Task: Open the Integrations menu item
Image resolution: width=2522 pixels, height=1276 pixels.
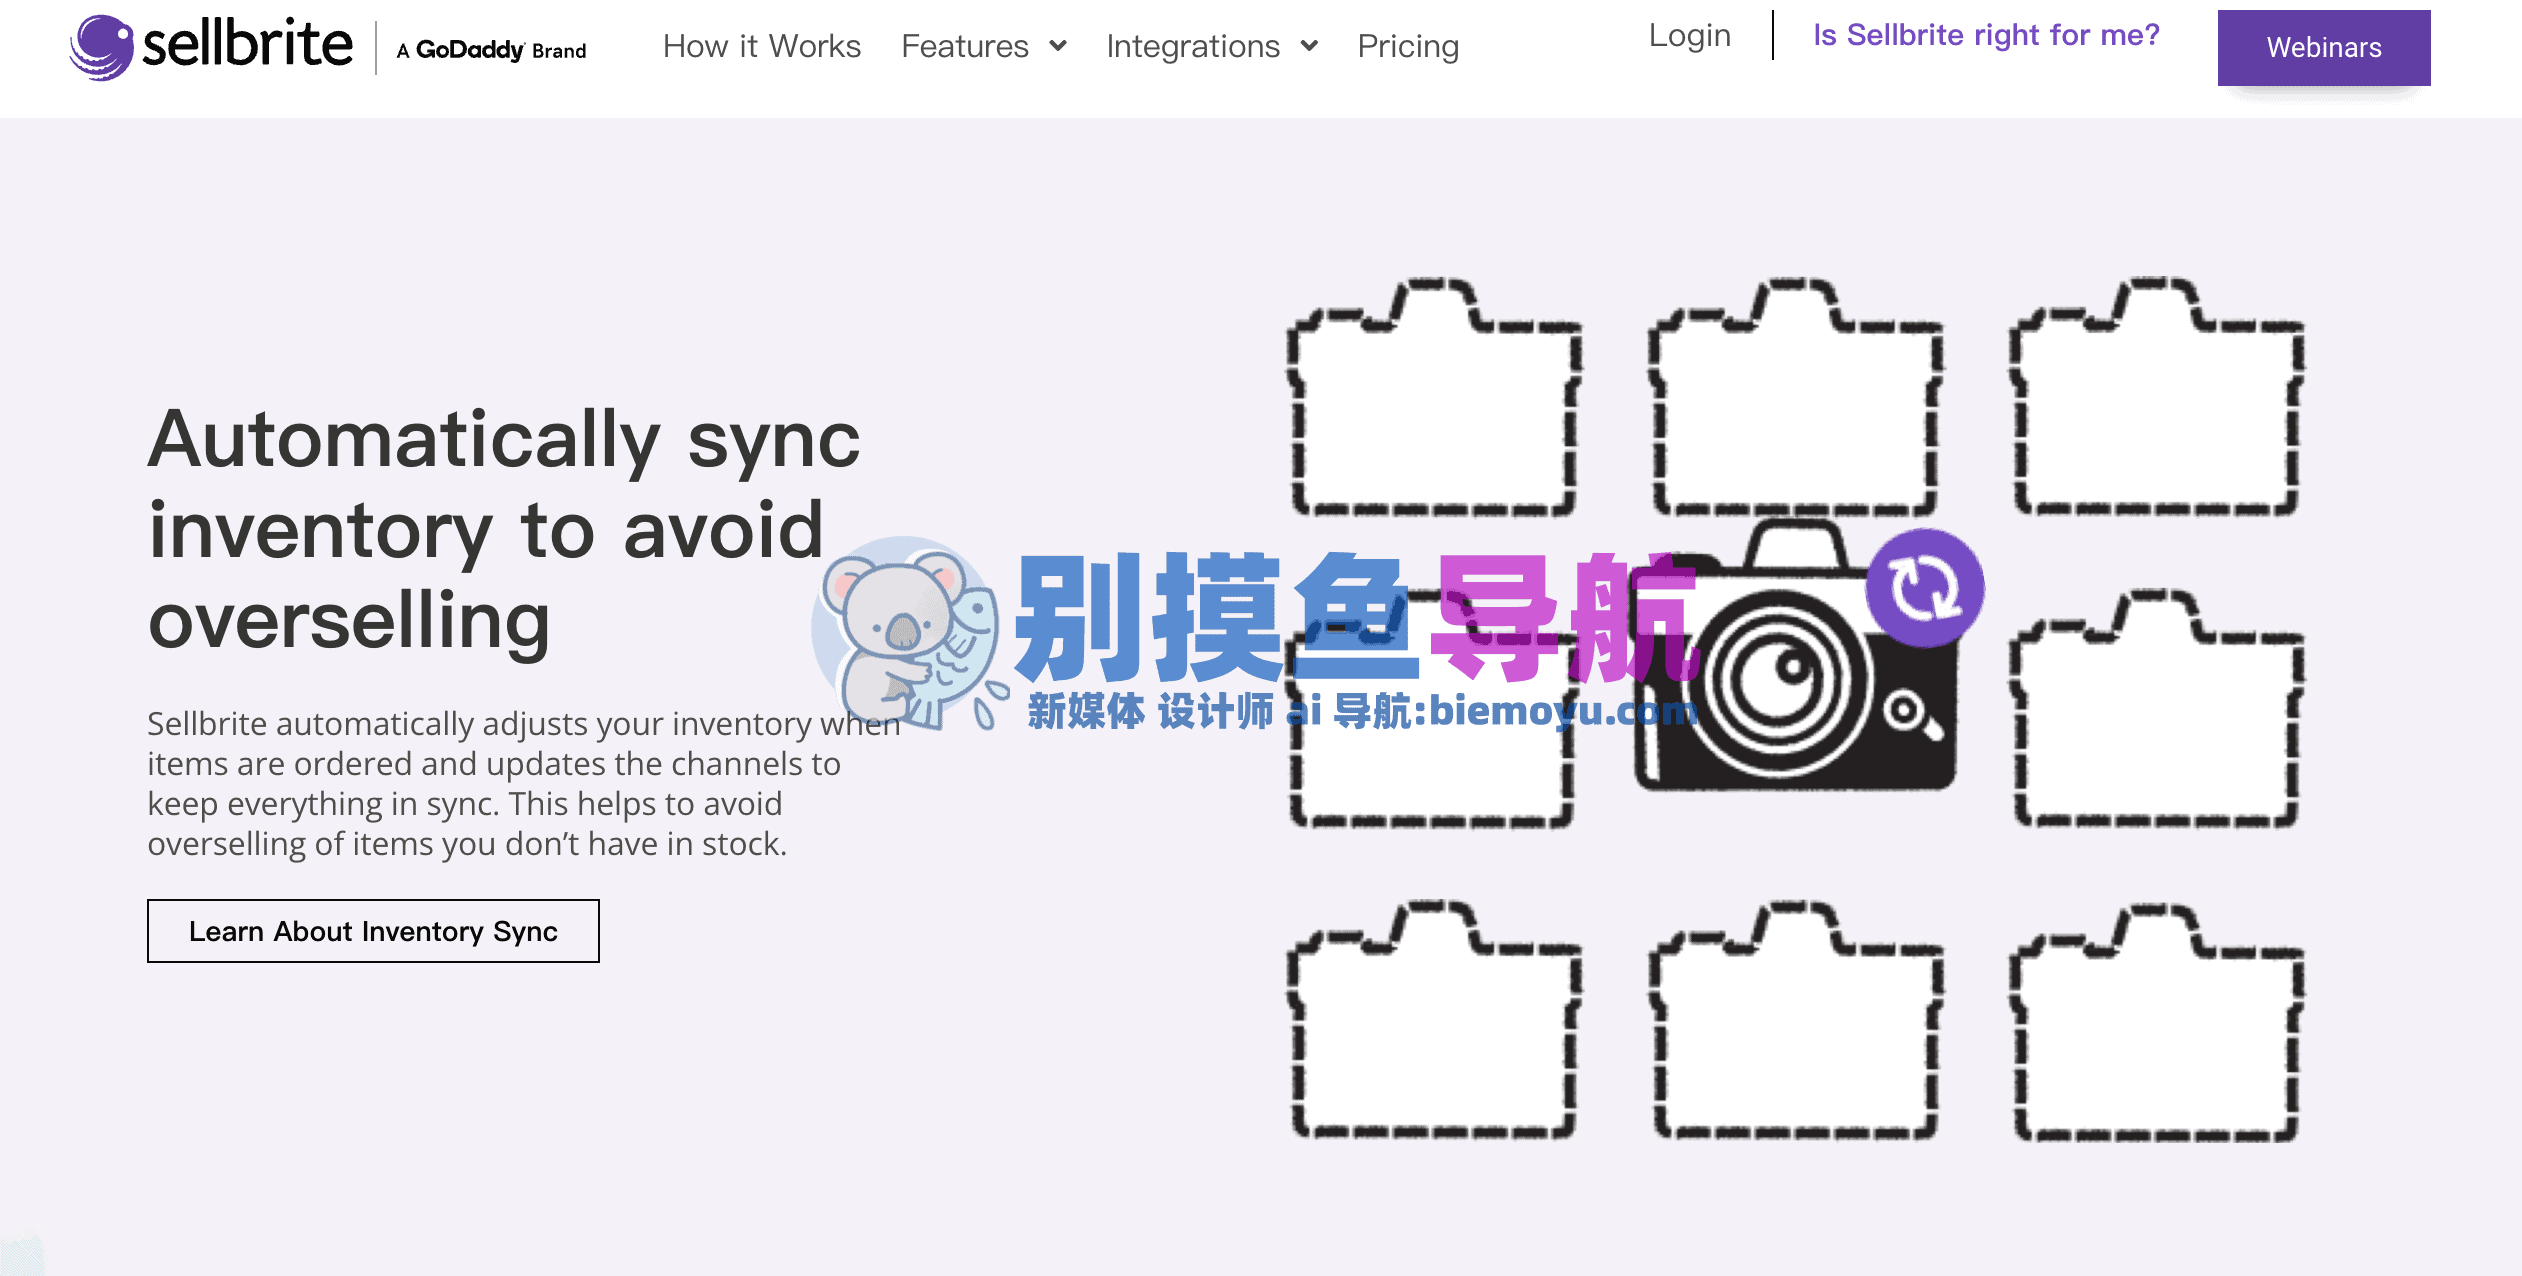Action: pos(1193,46)
